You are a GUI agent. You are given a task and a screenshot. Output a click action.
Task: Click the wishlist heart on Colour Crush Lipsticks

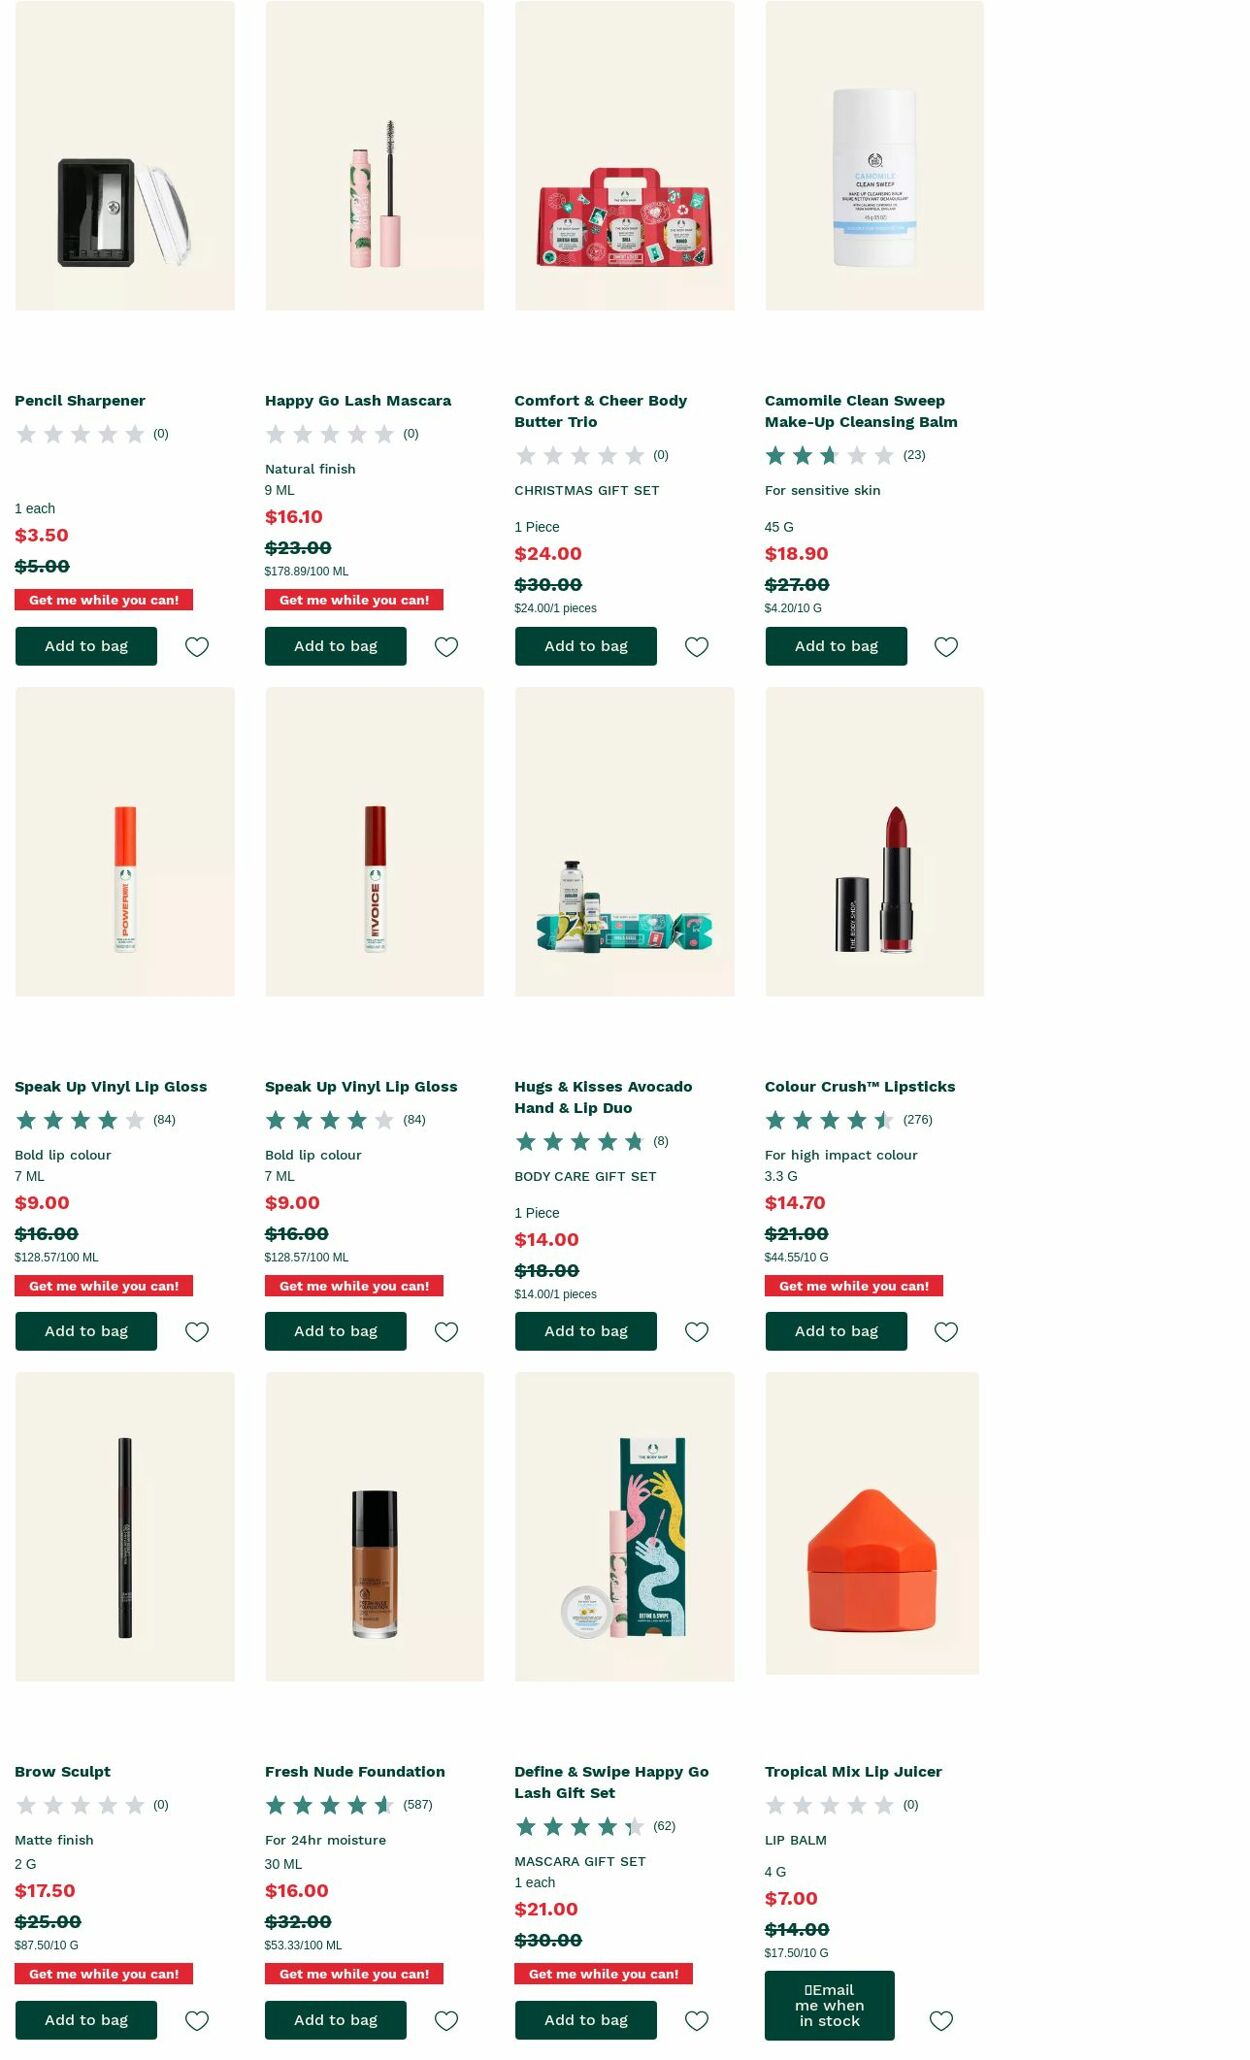click(946, 1331)
